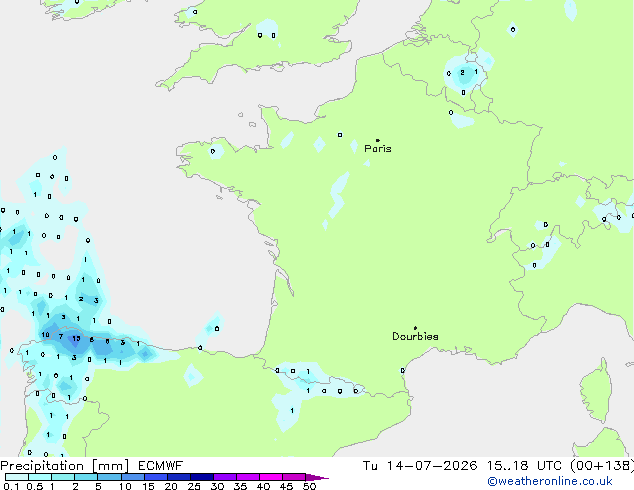The image size is (634, 490).
Task: Select legend swatch between 2 and 5
Action: click(86, 477)
